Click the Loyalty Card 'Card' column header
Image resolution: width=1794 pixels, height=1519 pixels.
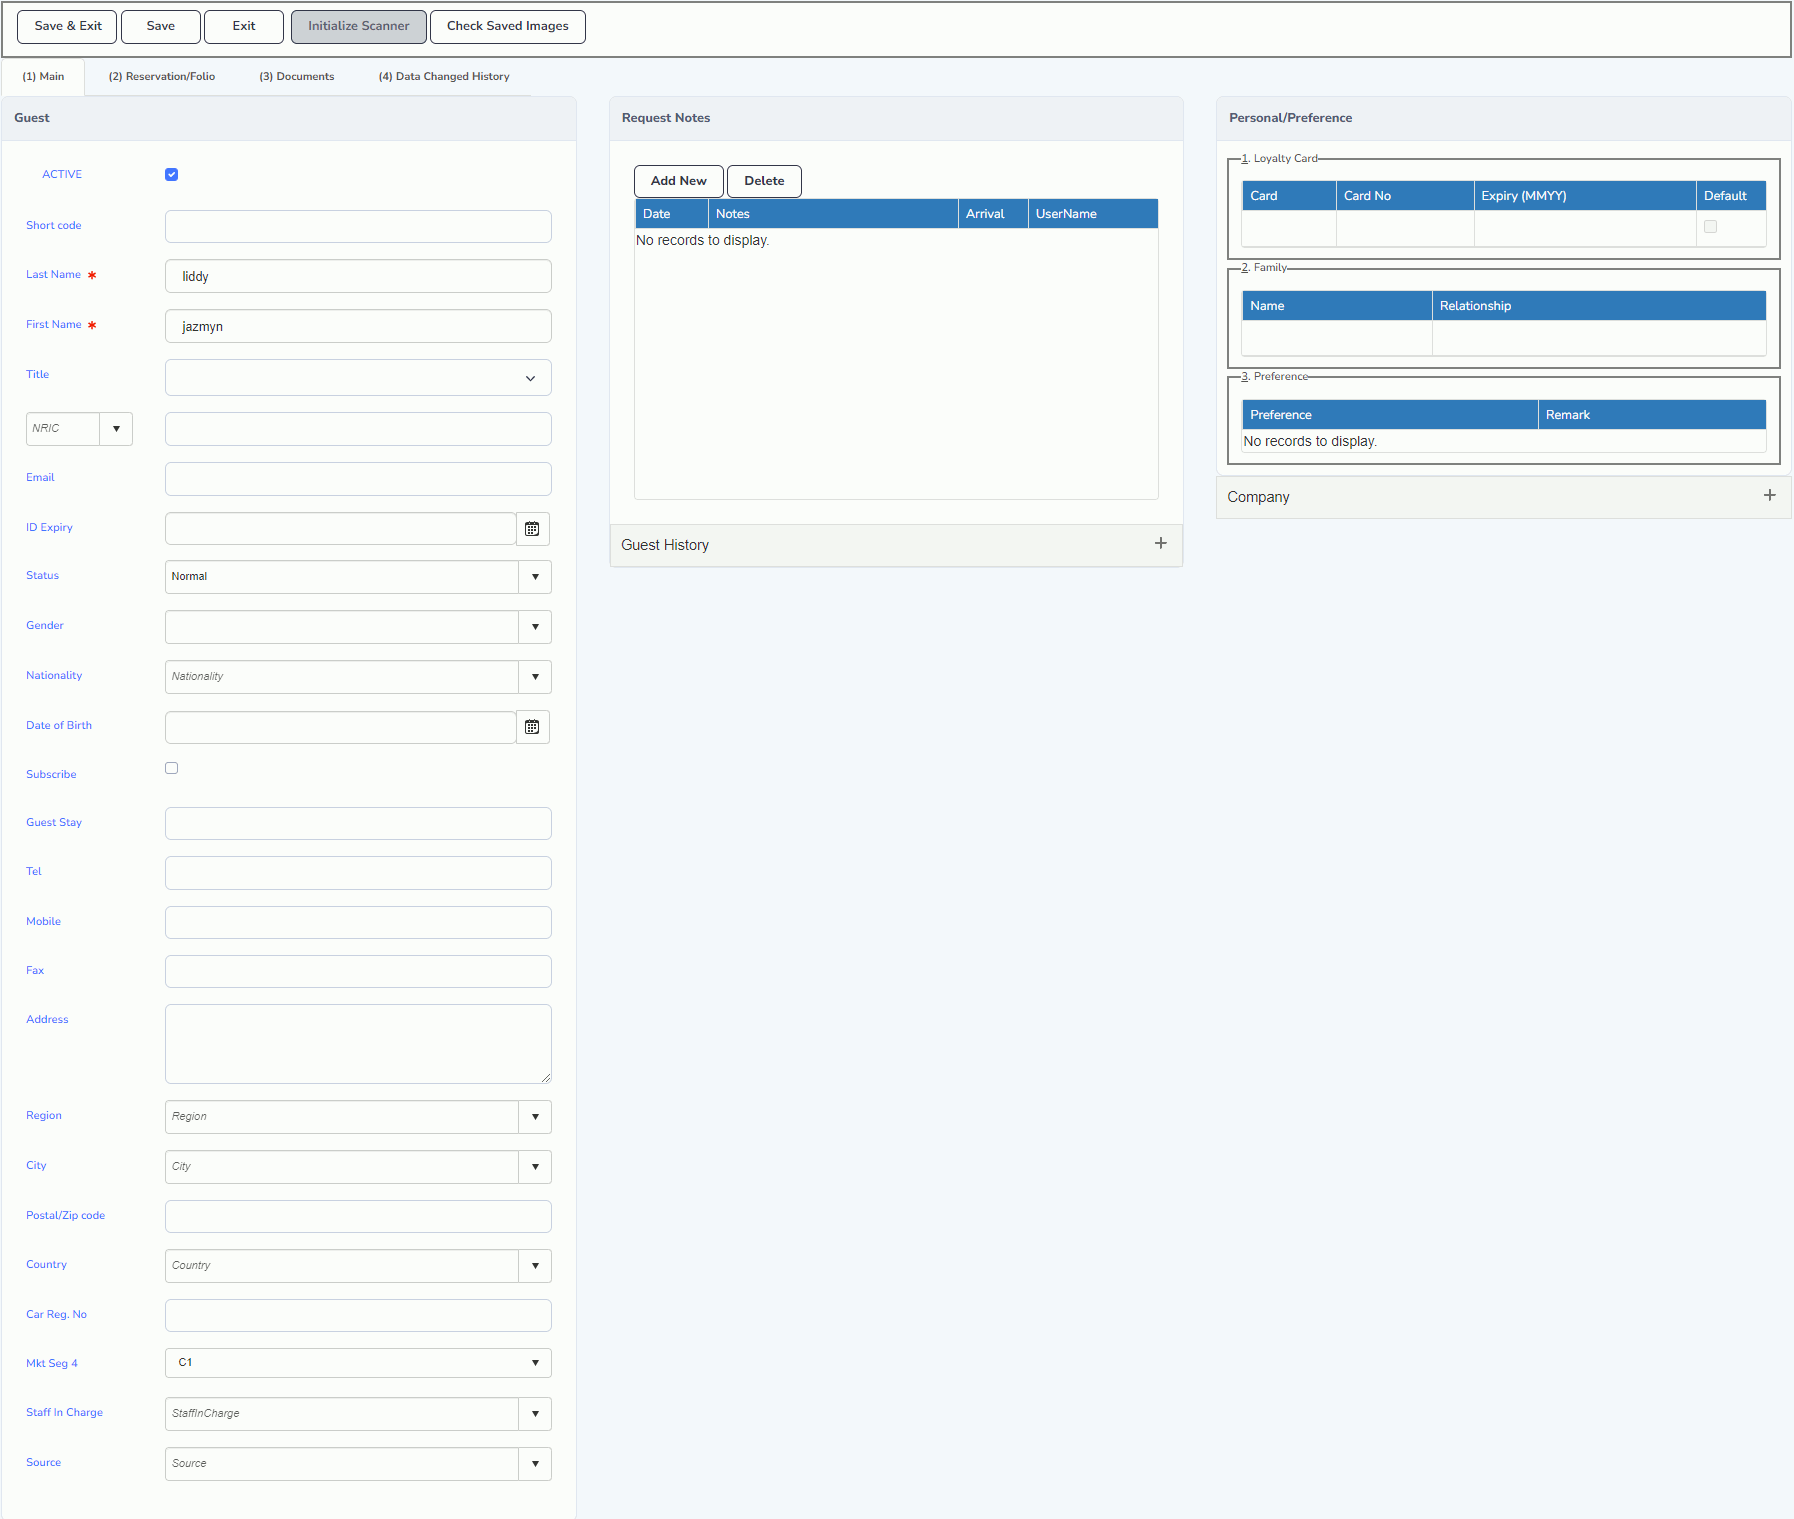[x=1289, y=196]
